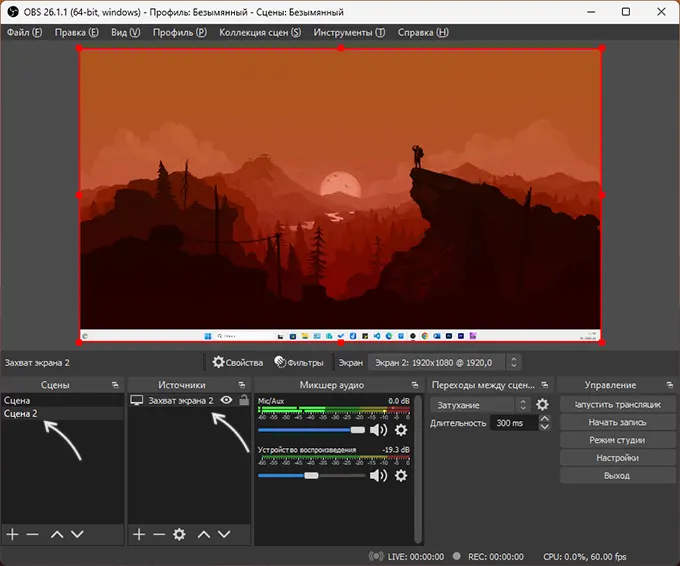The image size is (680, 566).
Task: Adjust the Mic/Aux volume slider
Action: tap(357, 430)
